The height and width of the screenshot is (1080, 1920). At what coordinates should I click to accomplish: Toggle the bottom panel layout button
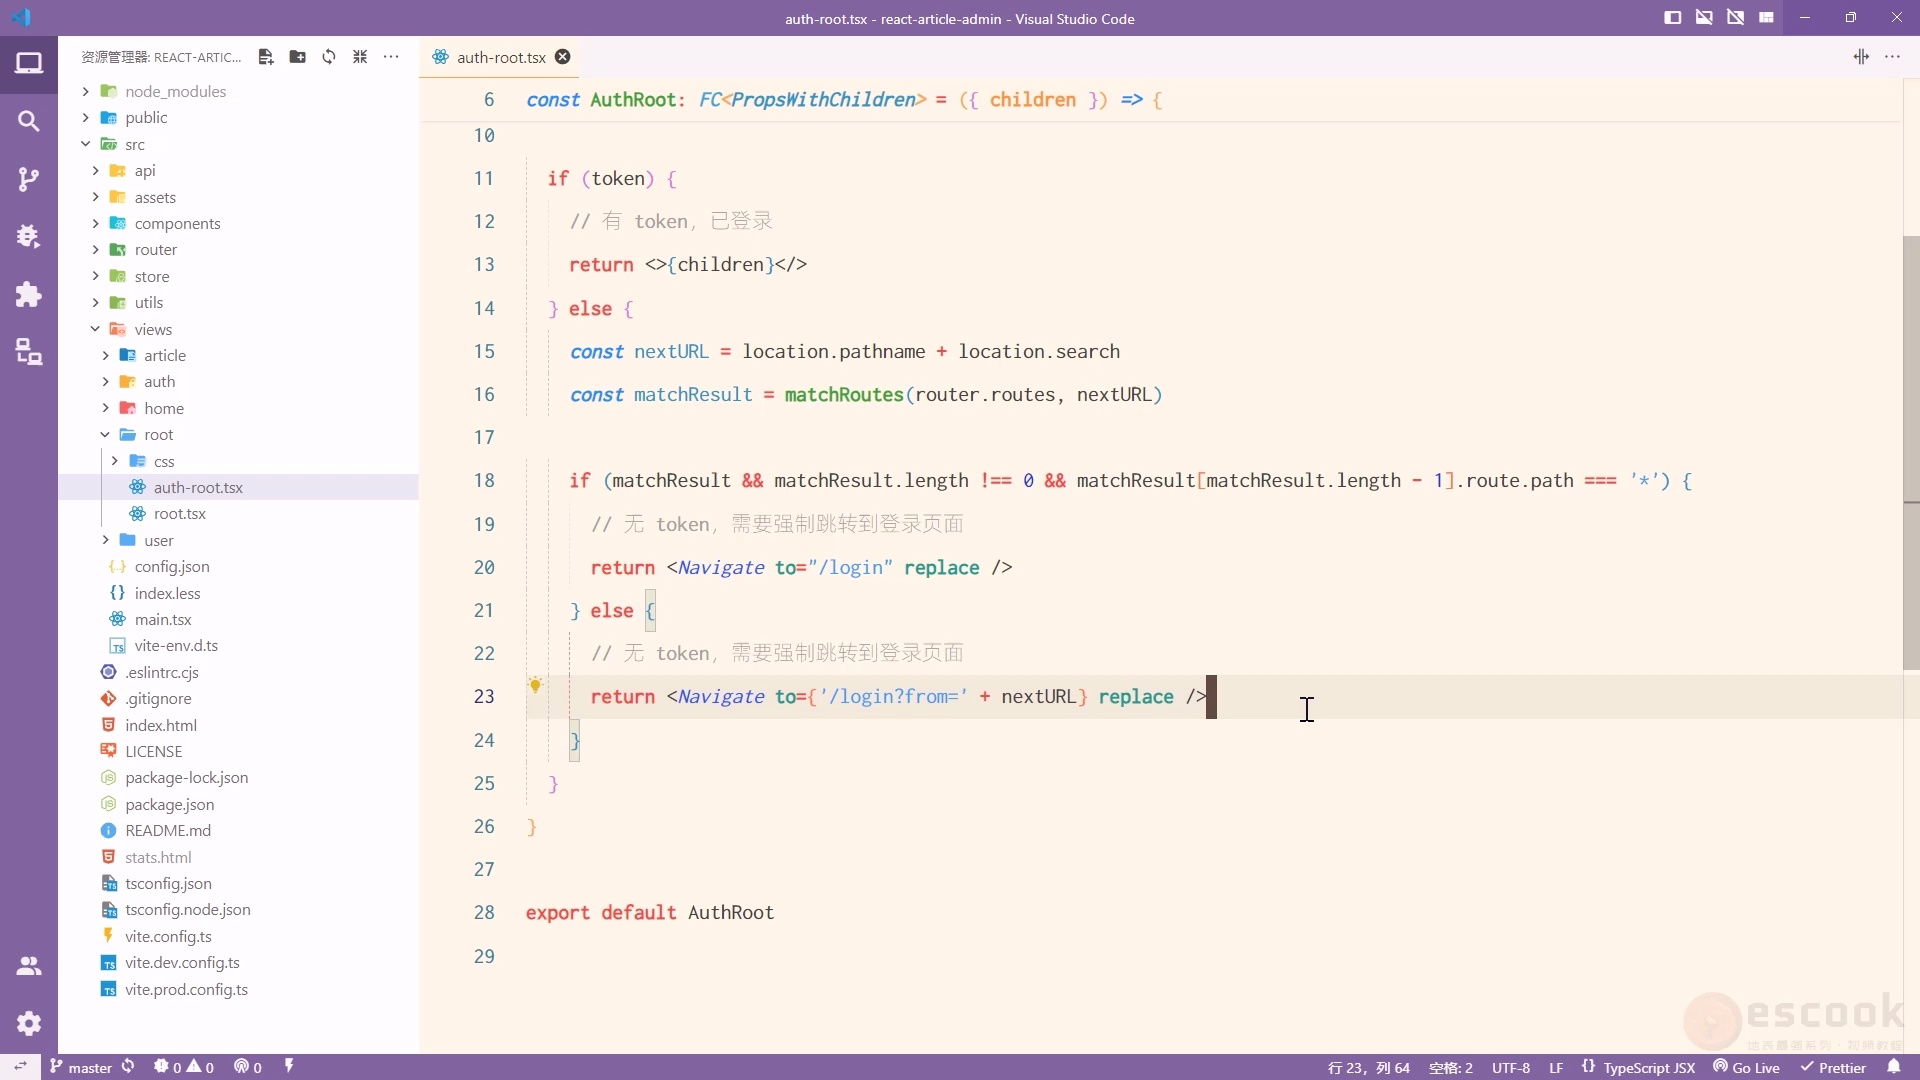pos(1704,18)
